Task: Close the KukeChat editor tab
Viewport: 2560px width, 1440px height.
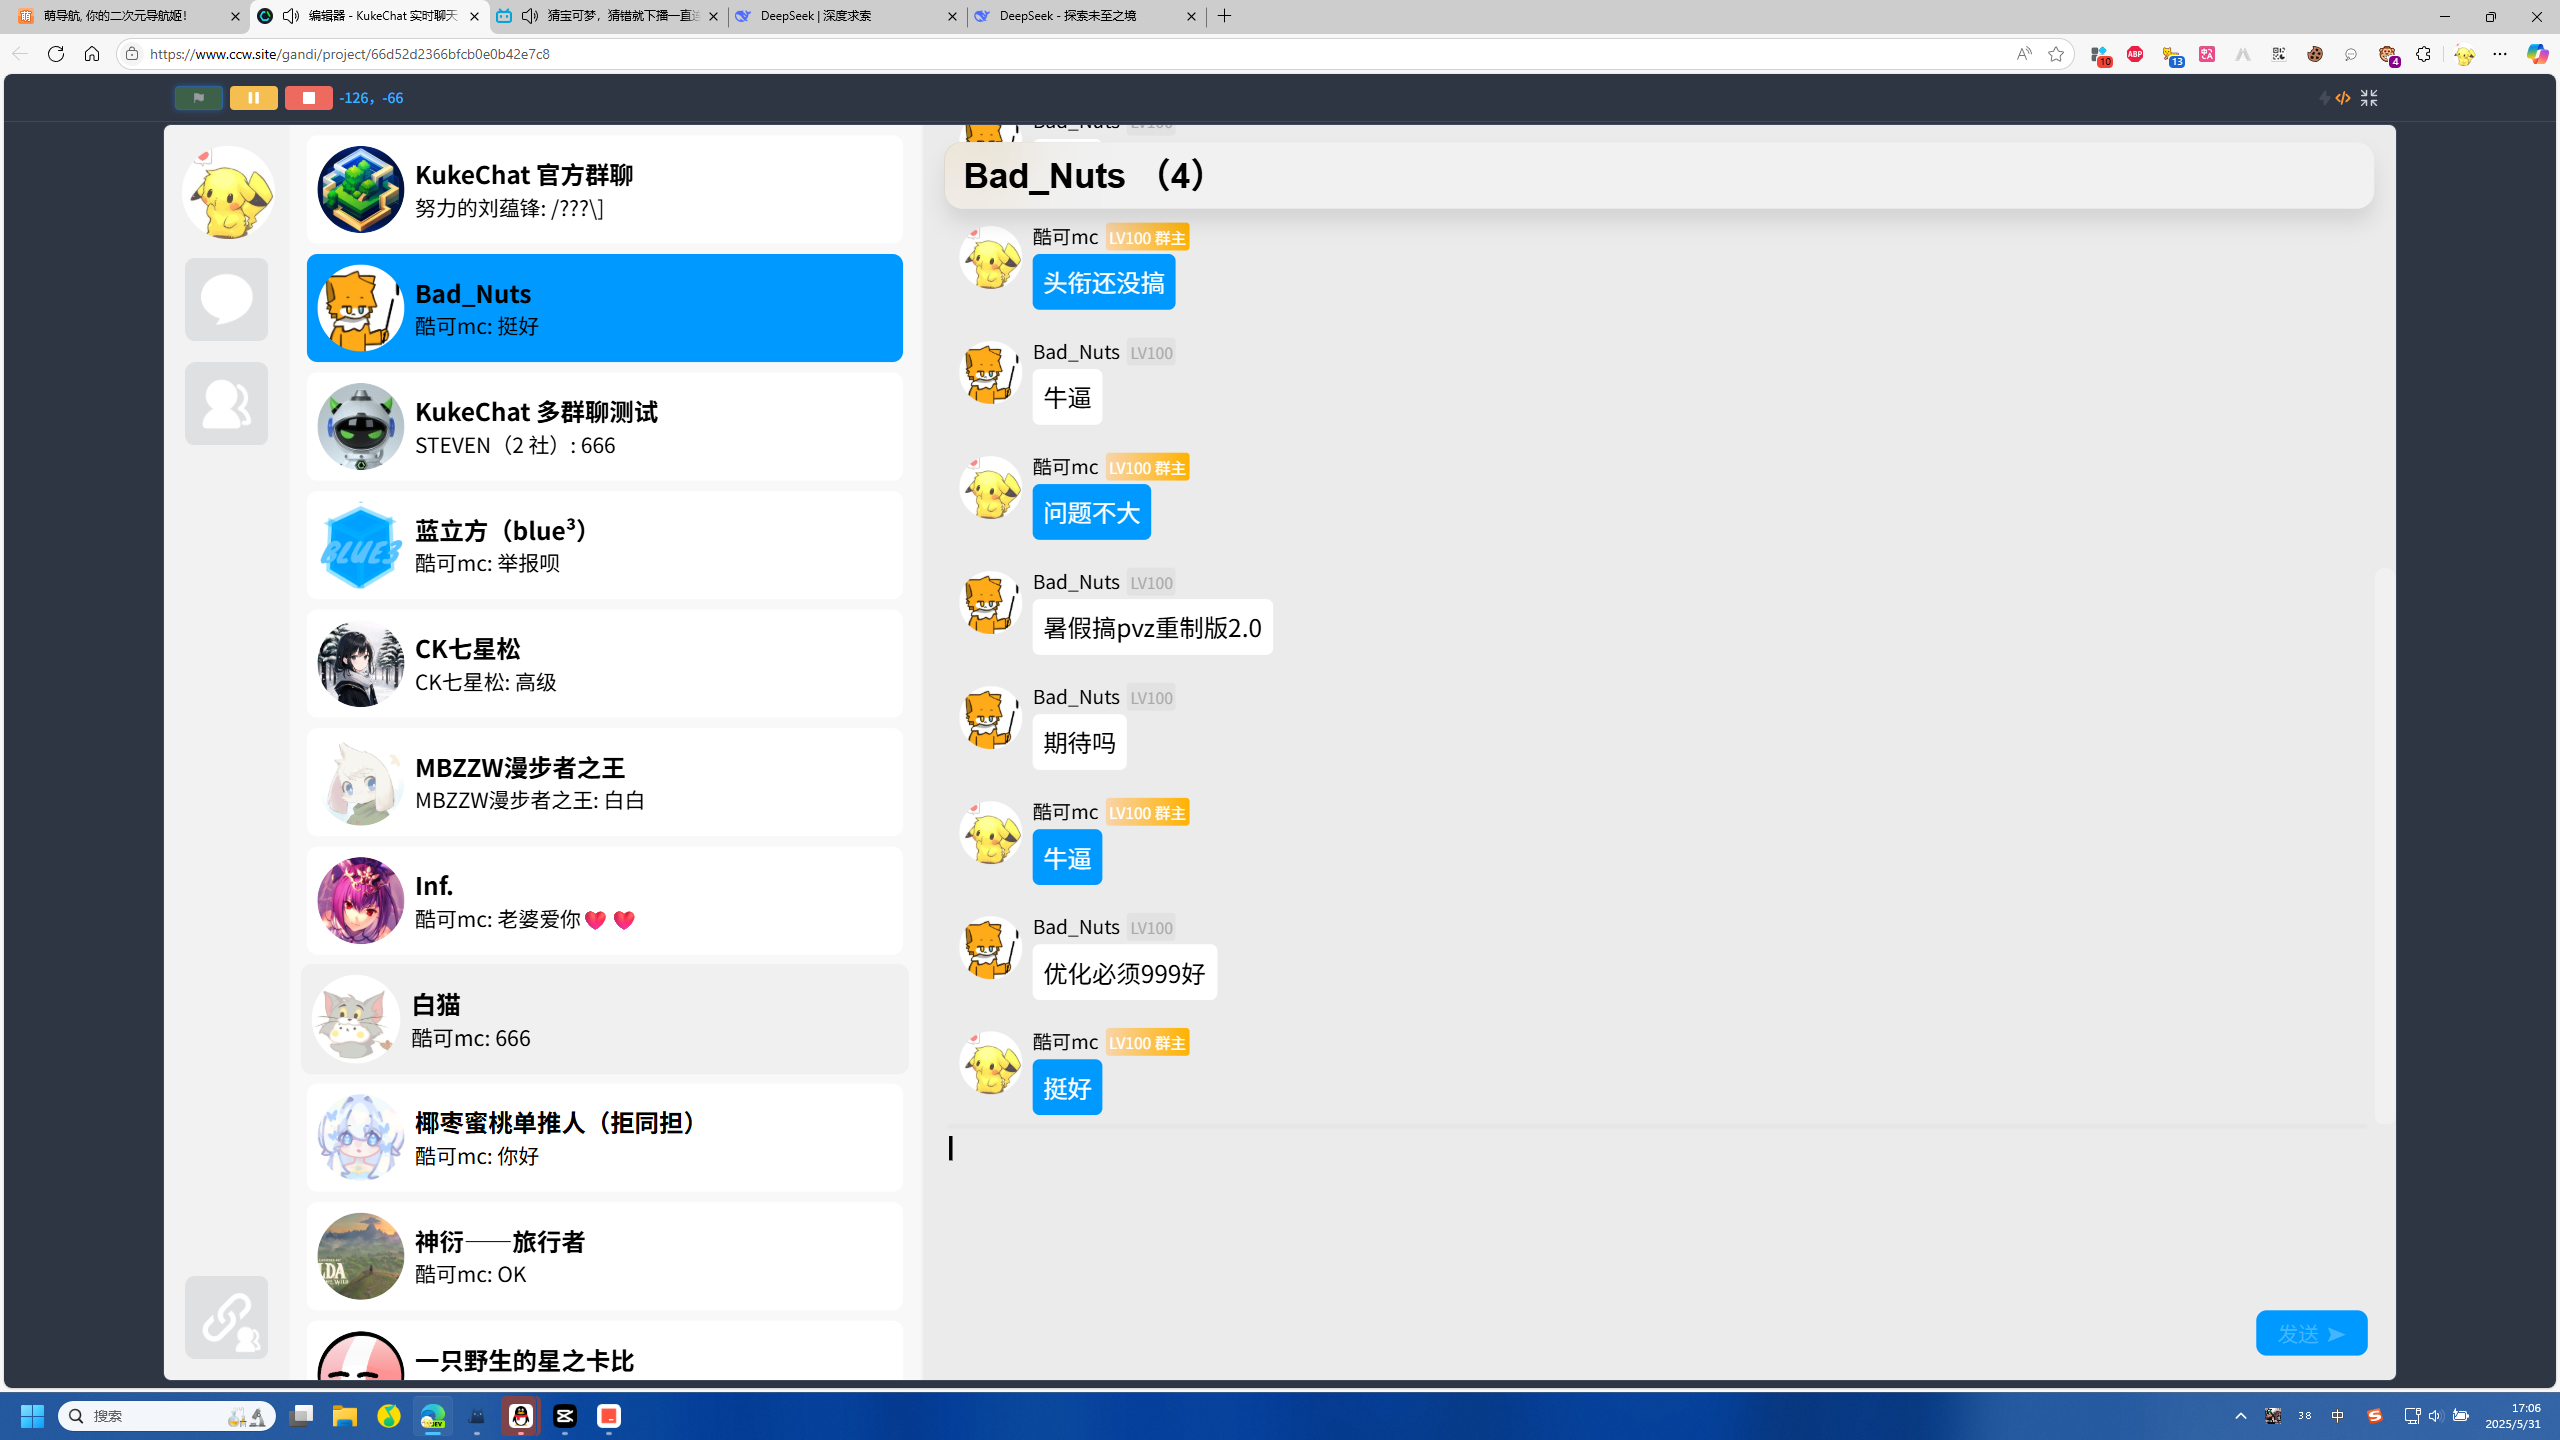Action: point(475,16)
